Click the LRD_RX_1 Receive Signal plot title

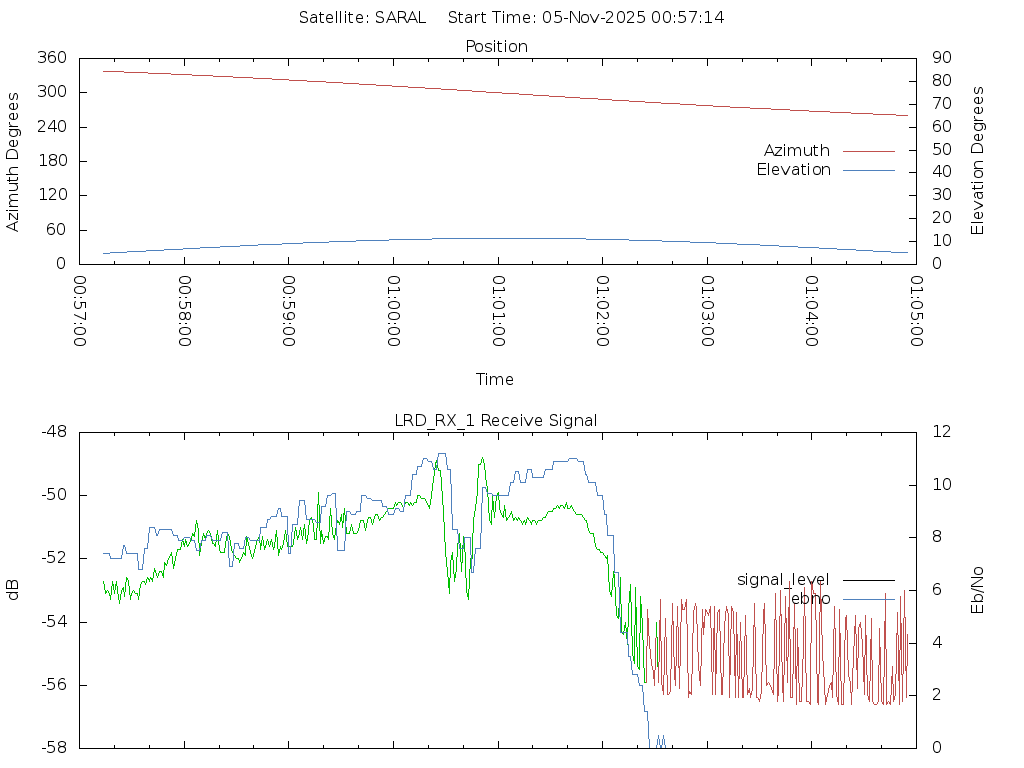pos(496,420)
